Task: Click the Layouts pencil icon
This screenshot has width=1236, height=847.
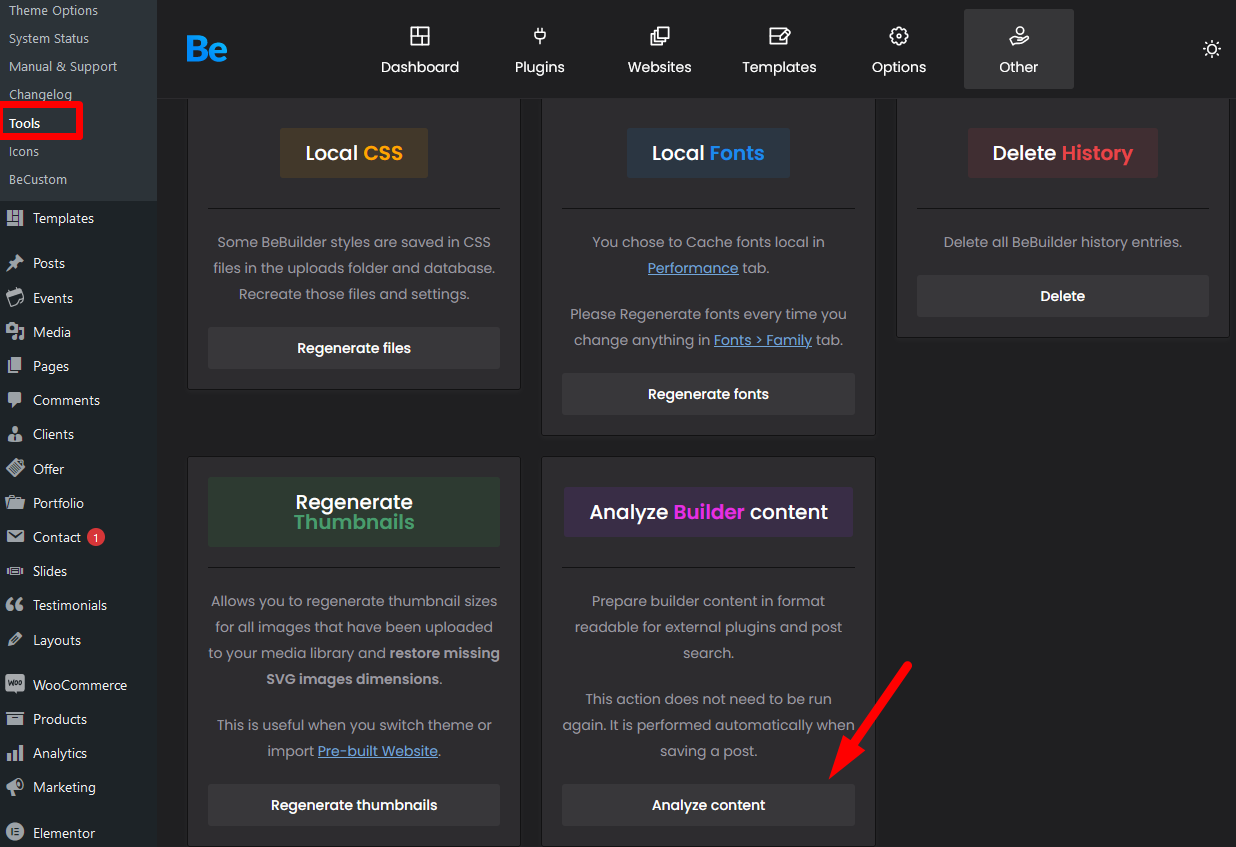Action: click(x=15, y=640)
